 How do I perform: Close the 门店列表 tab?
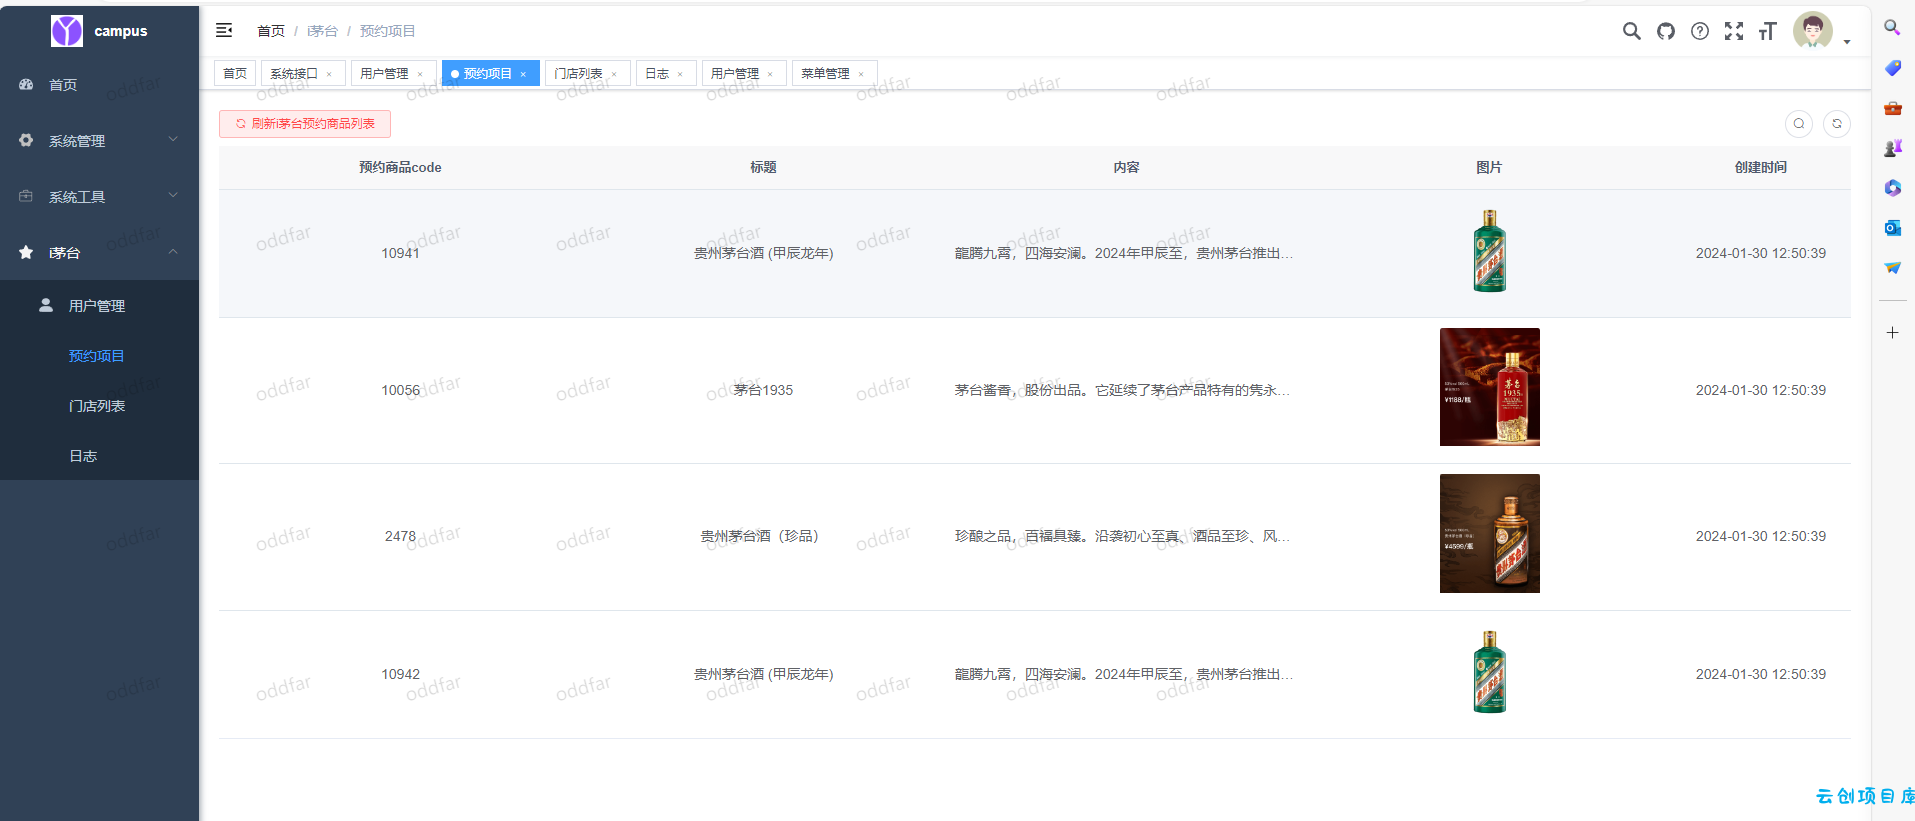point(614,74)
